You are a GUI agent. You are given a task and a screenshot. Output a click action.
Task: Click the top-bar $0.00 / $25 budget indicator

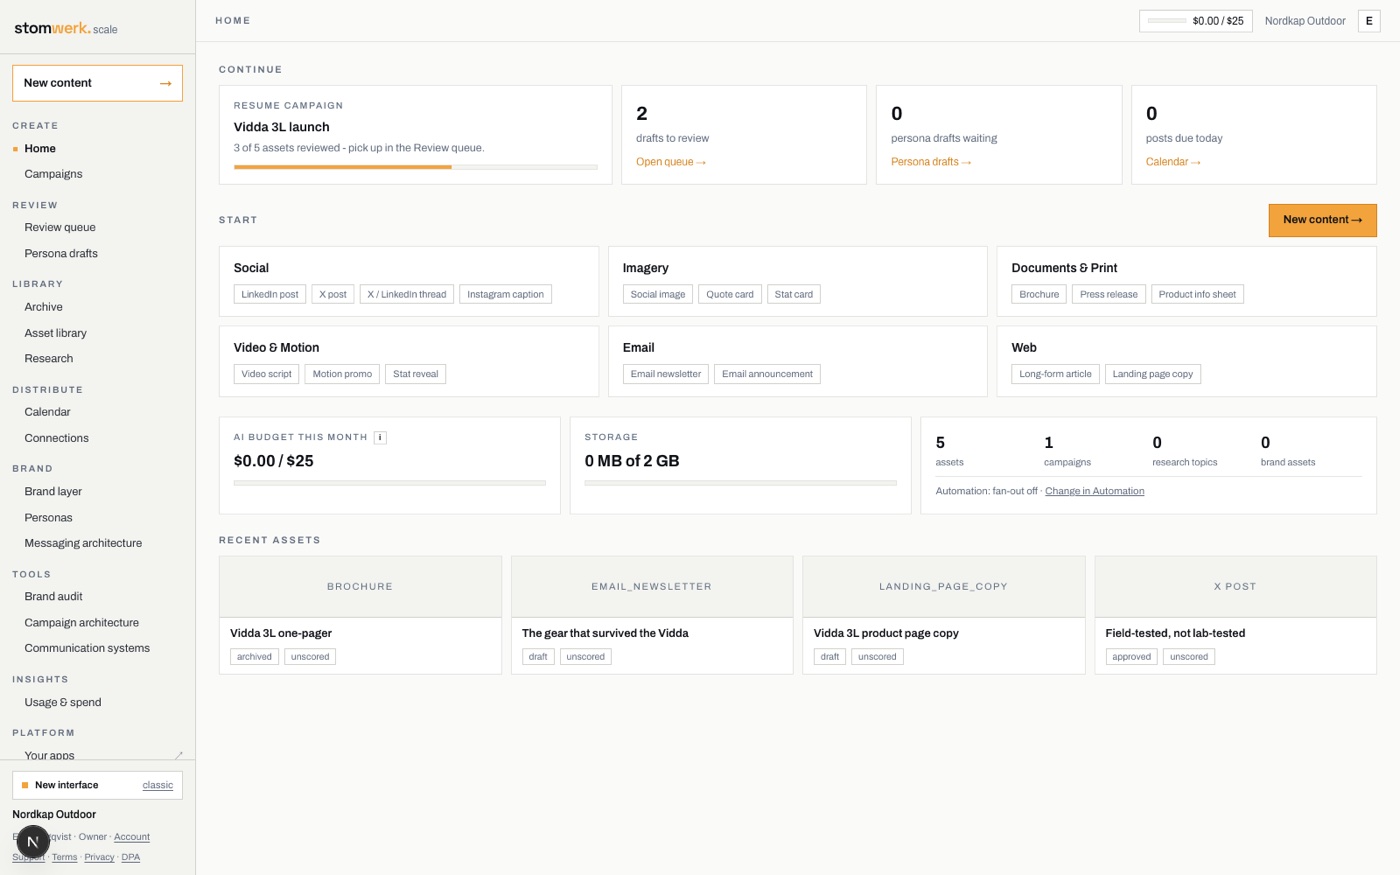pos(1196,21)
